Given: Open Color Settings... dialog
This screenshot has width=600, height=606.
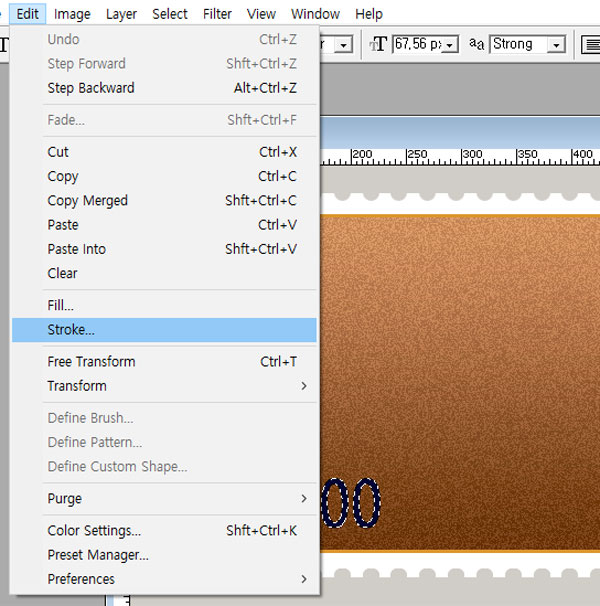Looking at the screenshot, I should 164,531.
